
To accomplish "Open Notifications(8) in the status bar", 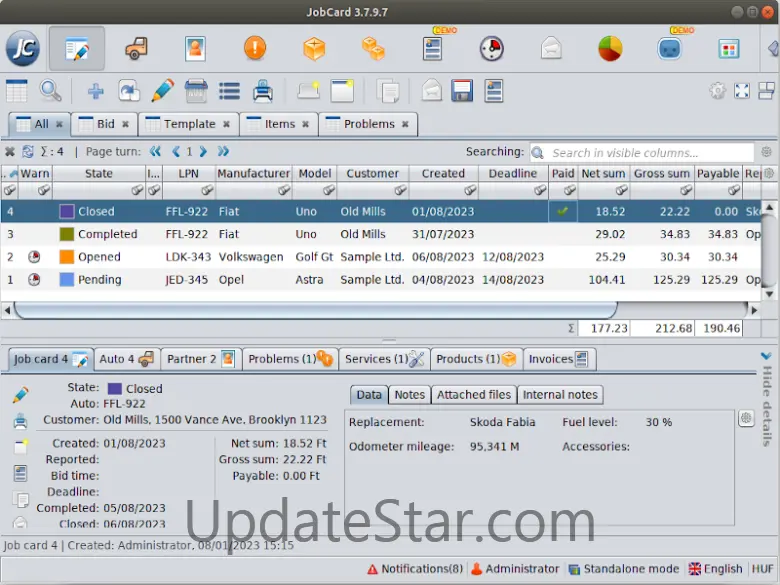I will pyautogui.click(x=415, y=569).
